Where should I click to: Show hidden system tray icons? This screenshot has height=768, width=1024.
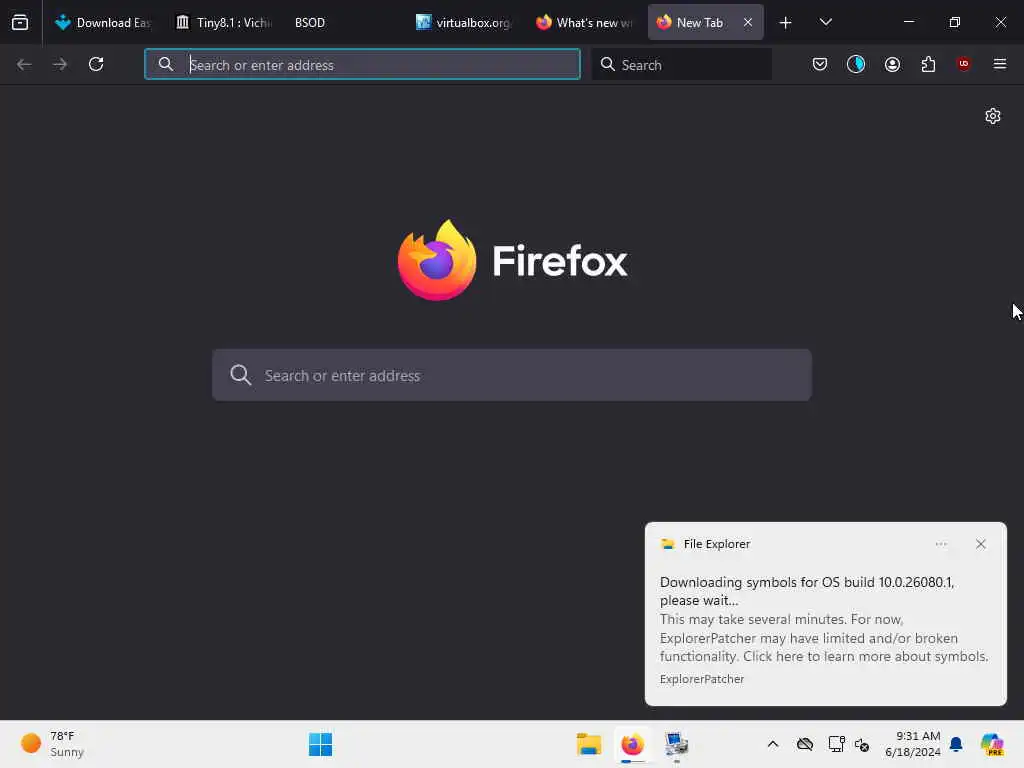tap(773, 744)
